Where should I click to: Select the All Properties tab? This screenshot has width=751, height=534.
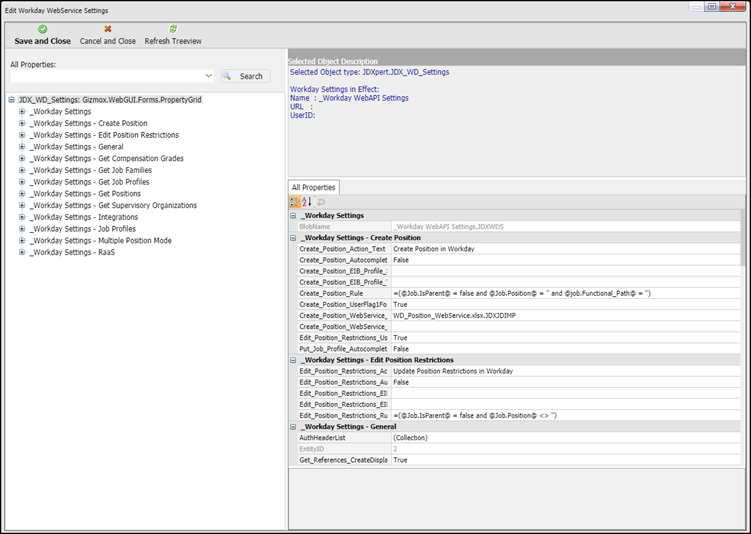pos(314,187)
